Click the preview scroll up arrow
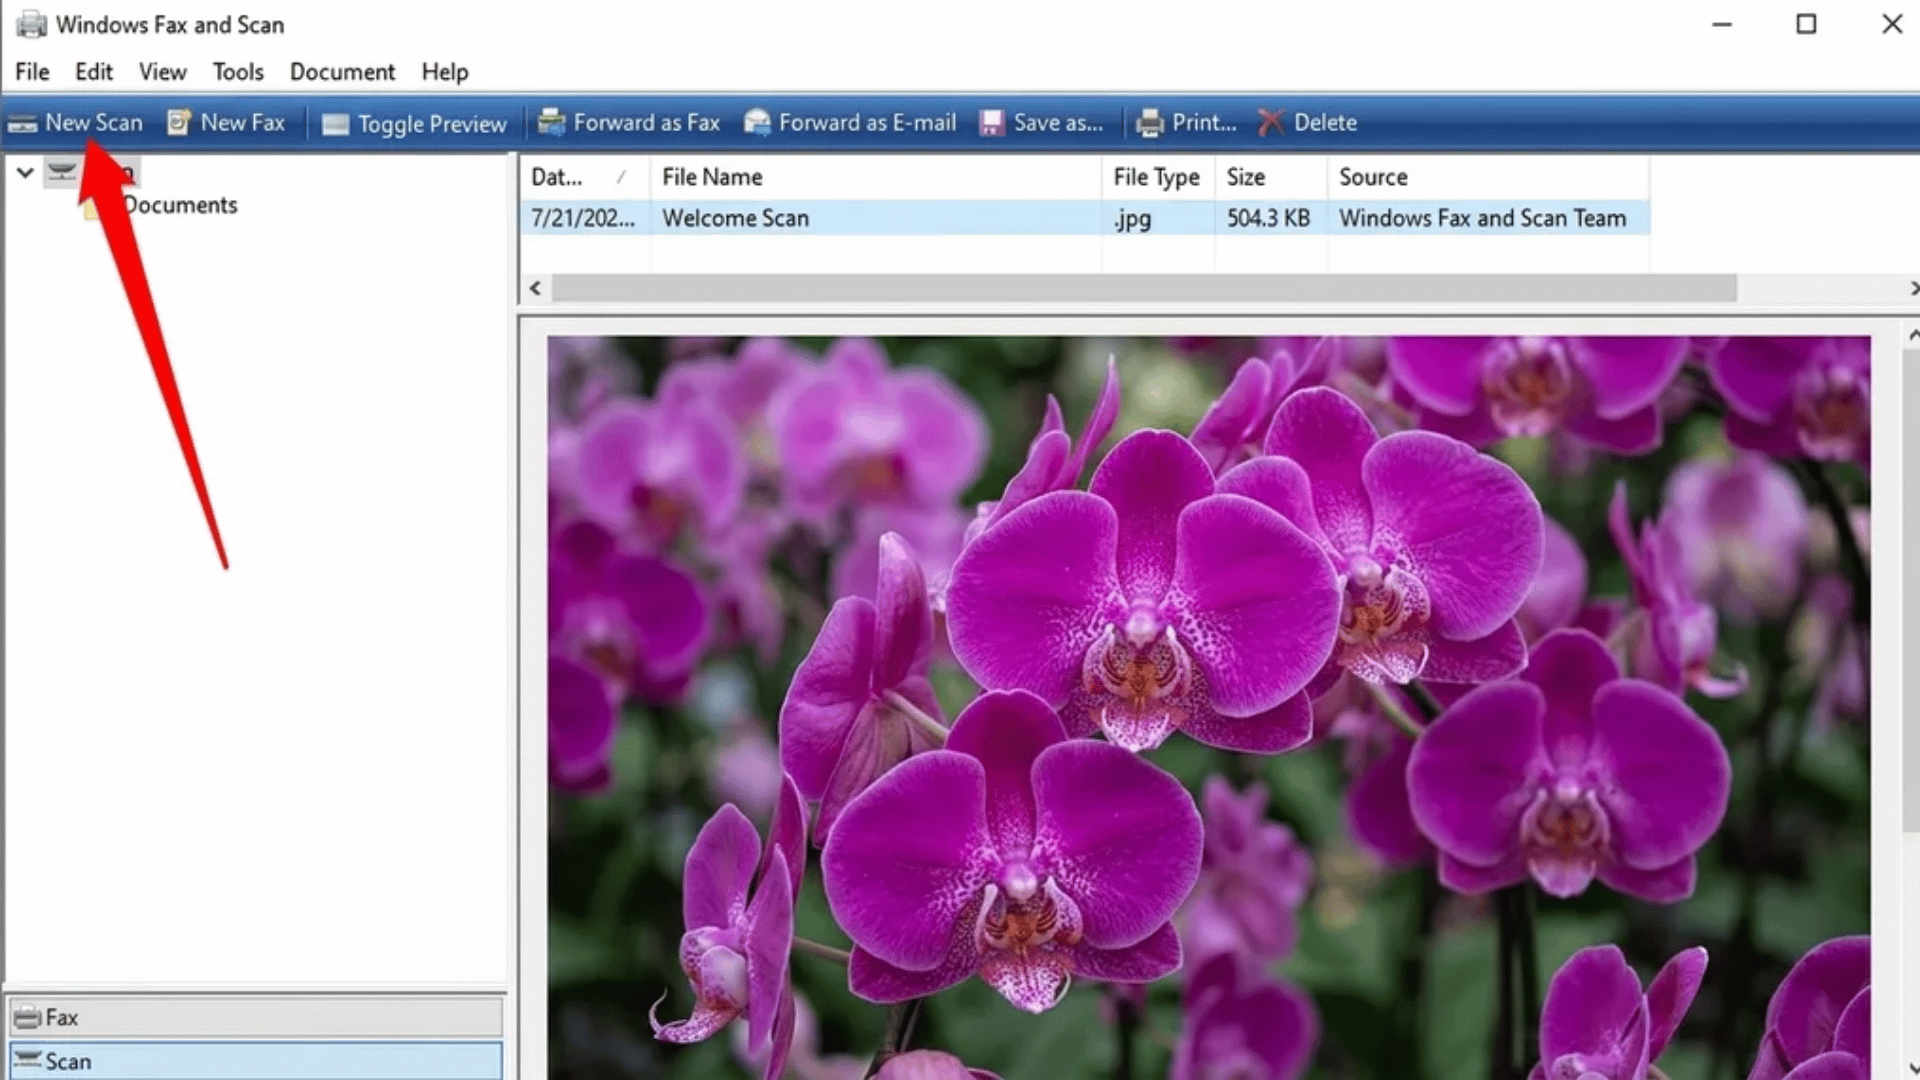This screenshot has width=1920, height=1080. click(1912, 335)
